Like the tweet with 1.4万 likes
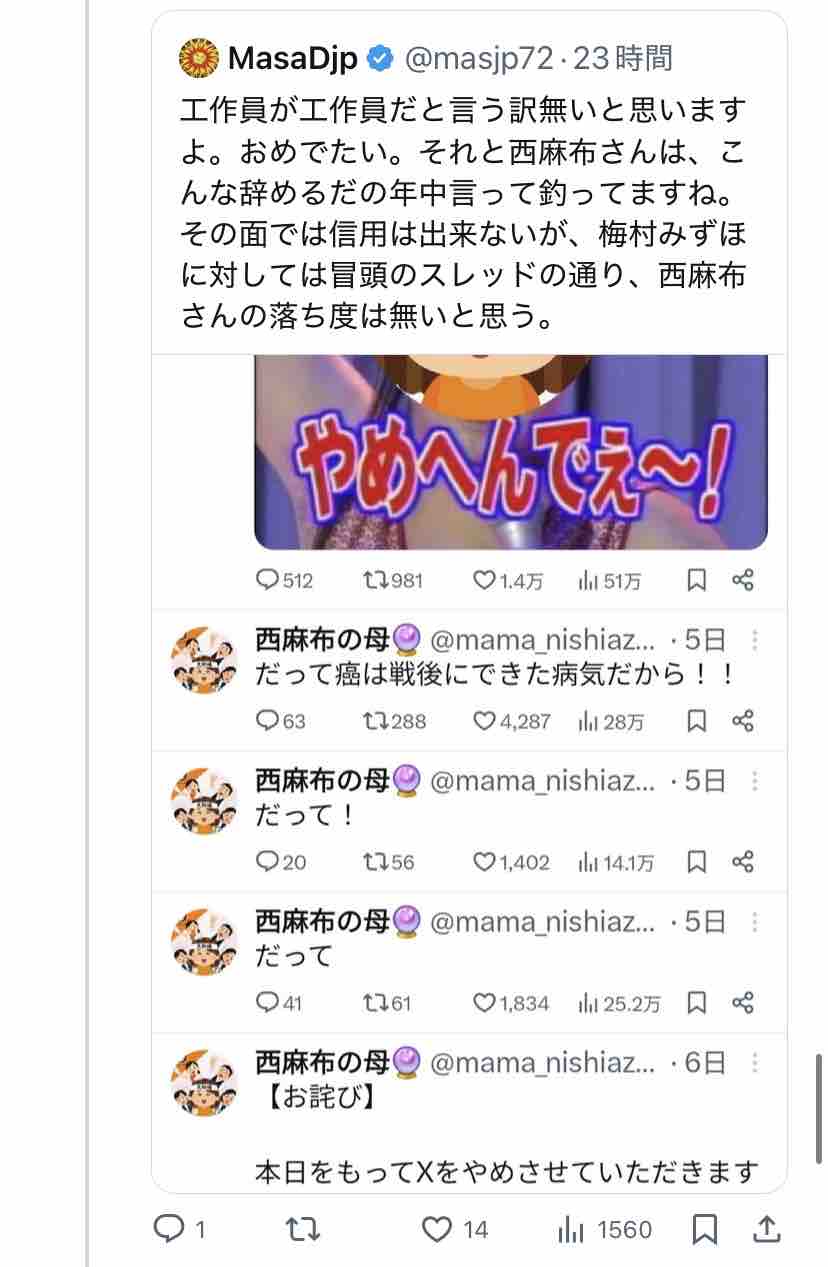The image size is (828, 1267). 506,580
